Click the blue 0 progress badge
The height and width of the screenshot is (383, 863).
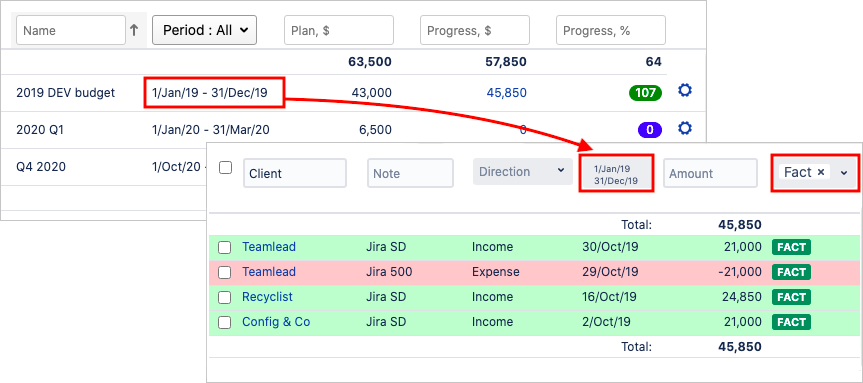point(649,130)
